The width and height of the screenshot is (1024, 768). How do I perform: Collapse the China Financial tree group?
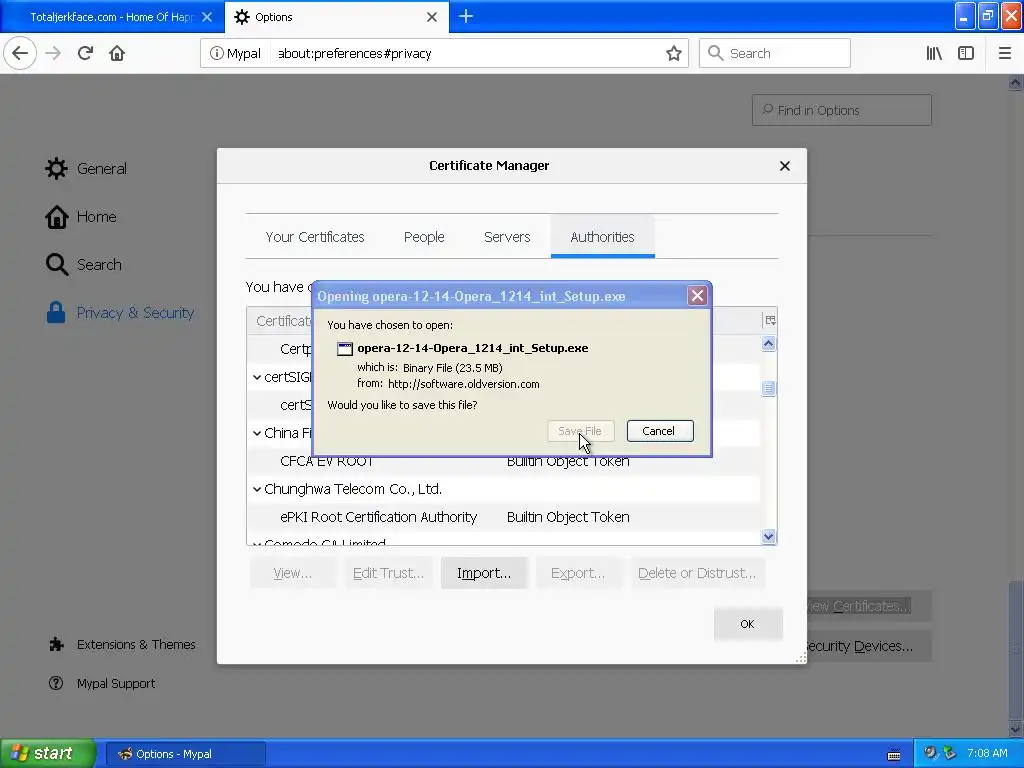point(257,433)
